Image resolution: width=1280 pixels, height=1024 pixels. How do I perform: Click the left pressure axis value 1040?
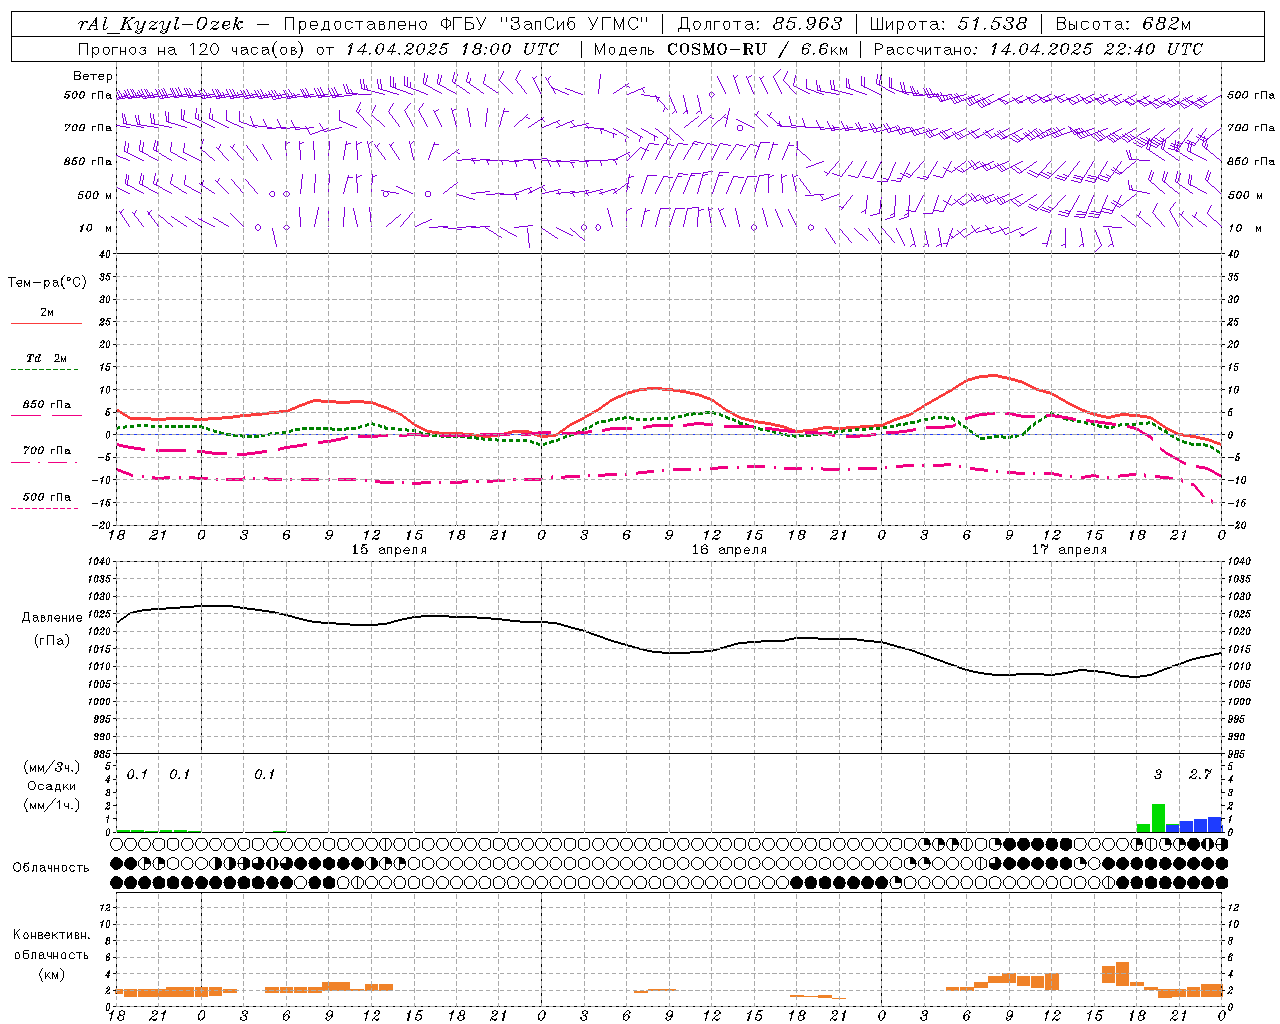[x=100, y=562]
